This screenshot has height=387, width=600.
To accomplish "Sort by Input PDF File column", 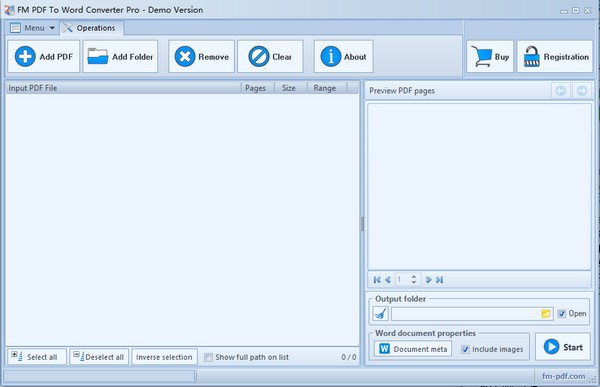I will 124,88.
